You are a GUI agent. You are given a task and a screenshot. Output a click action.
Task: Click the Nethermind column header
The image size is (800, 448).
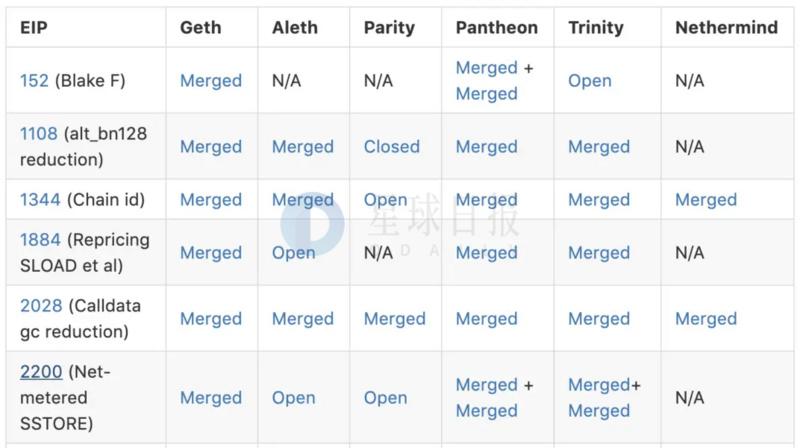point(726,28)
